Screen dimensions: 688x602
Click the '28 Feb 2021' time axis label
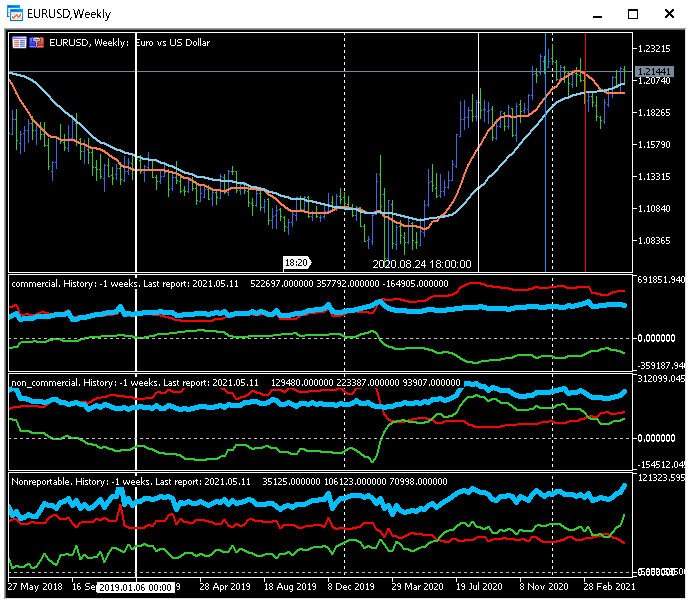tap(609, 587)
